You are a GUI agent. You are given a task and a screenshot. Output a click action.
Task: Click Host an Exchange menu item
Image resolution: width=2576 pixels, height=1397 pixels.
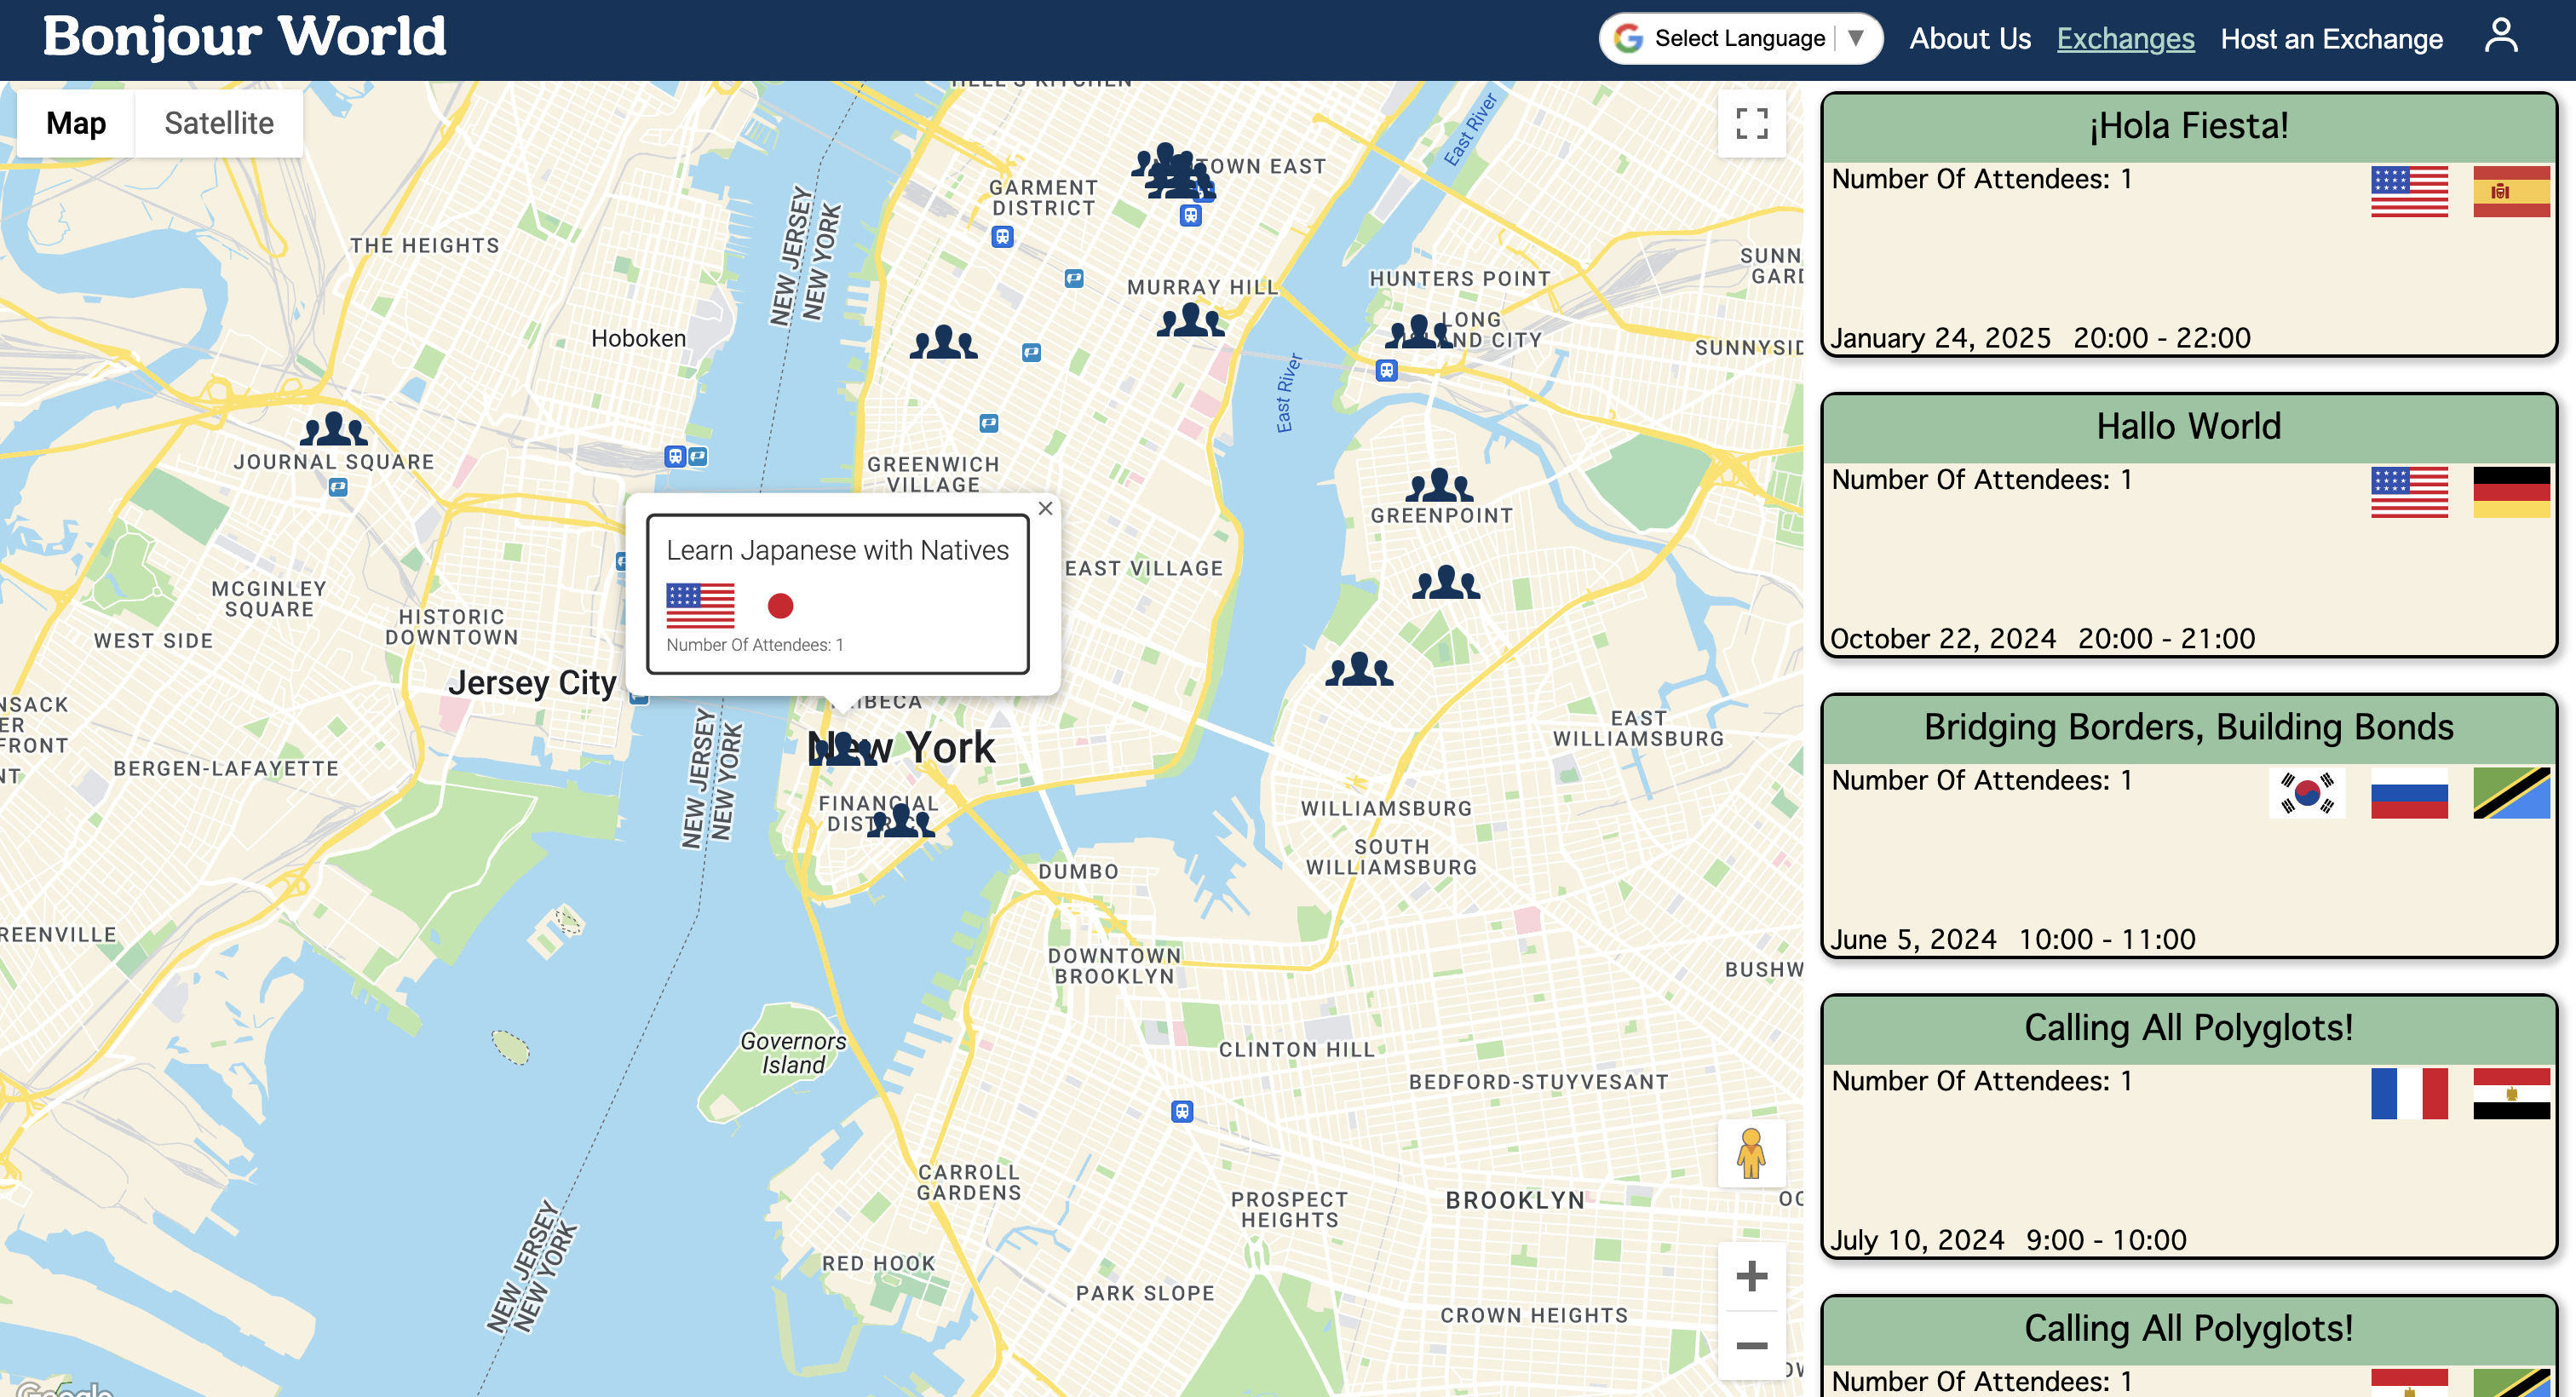point(2333,37)
